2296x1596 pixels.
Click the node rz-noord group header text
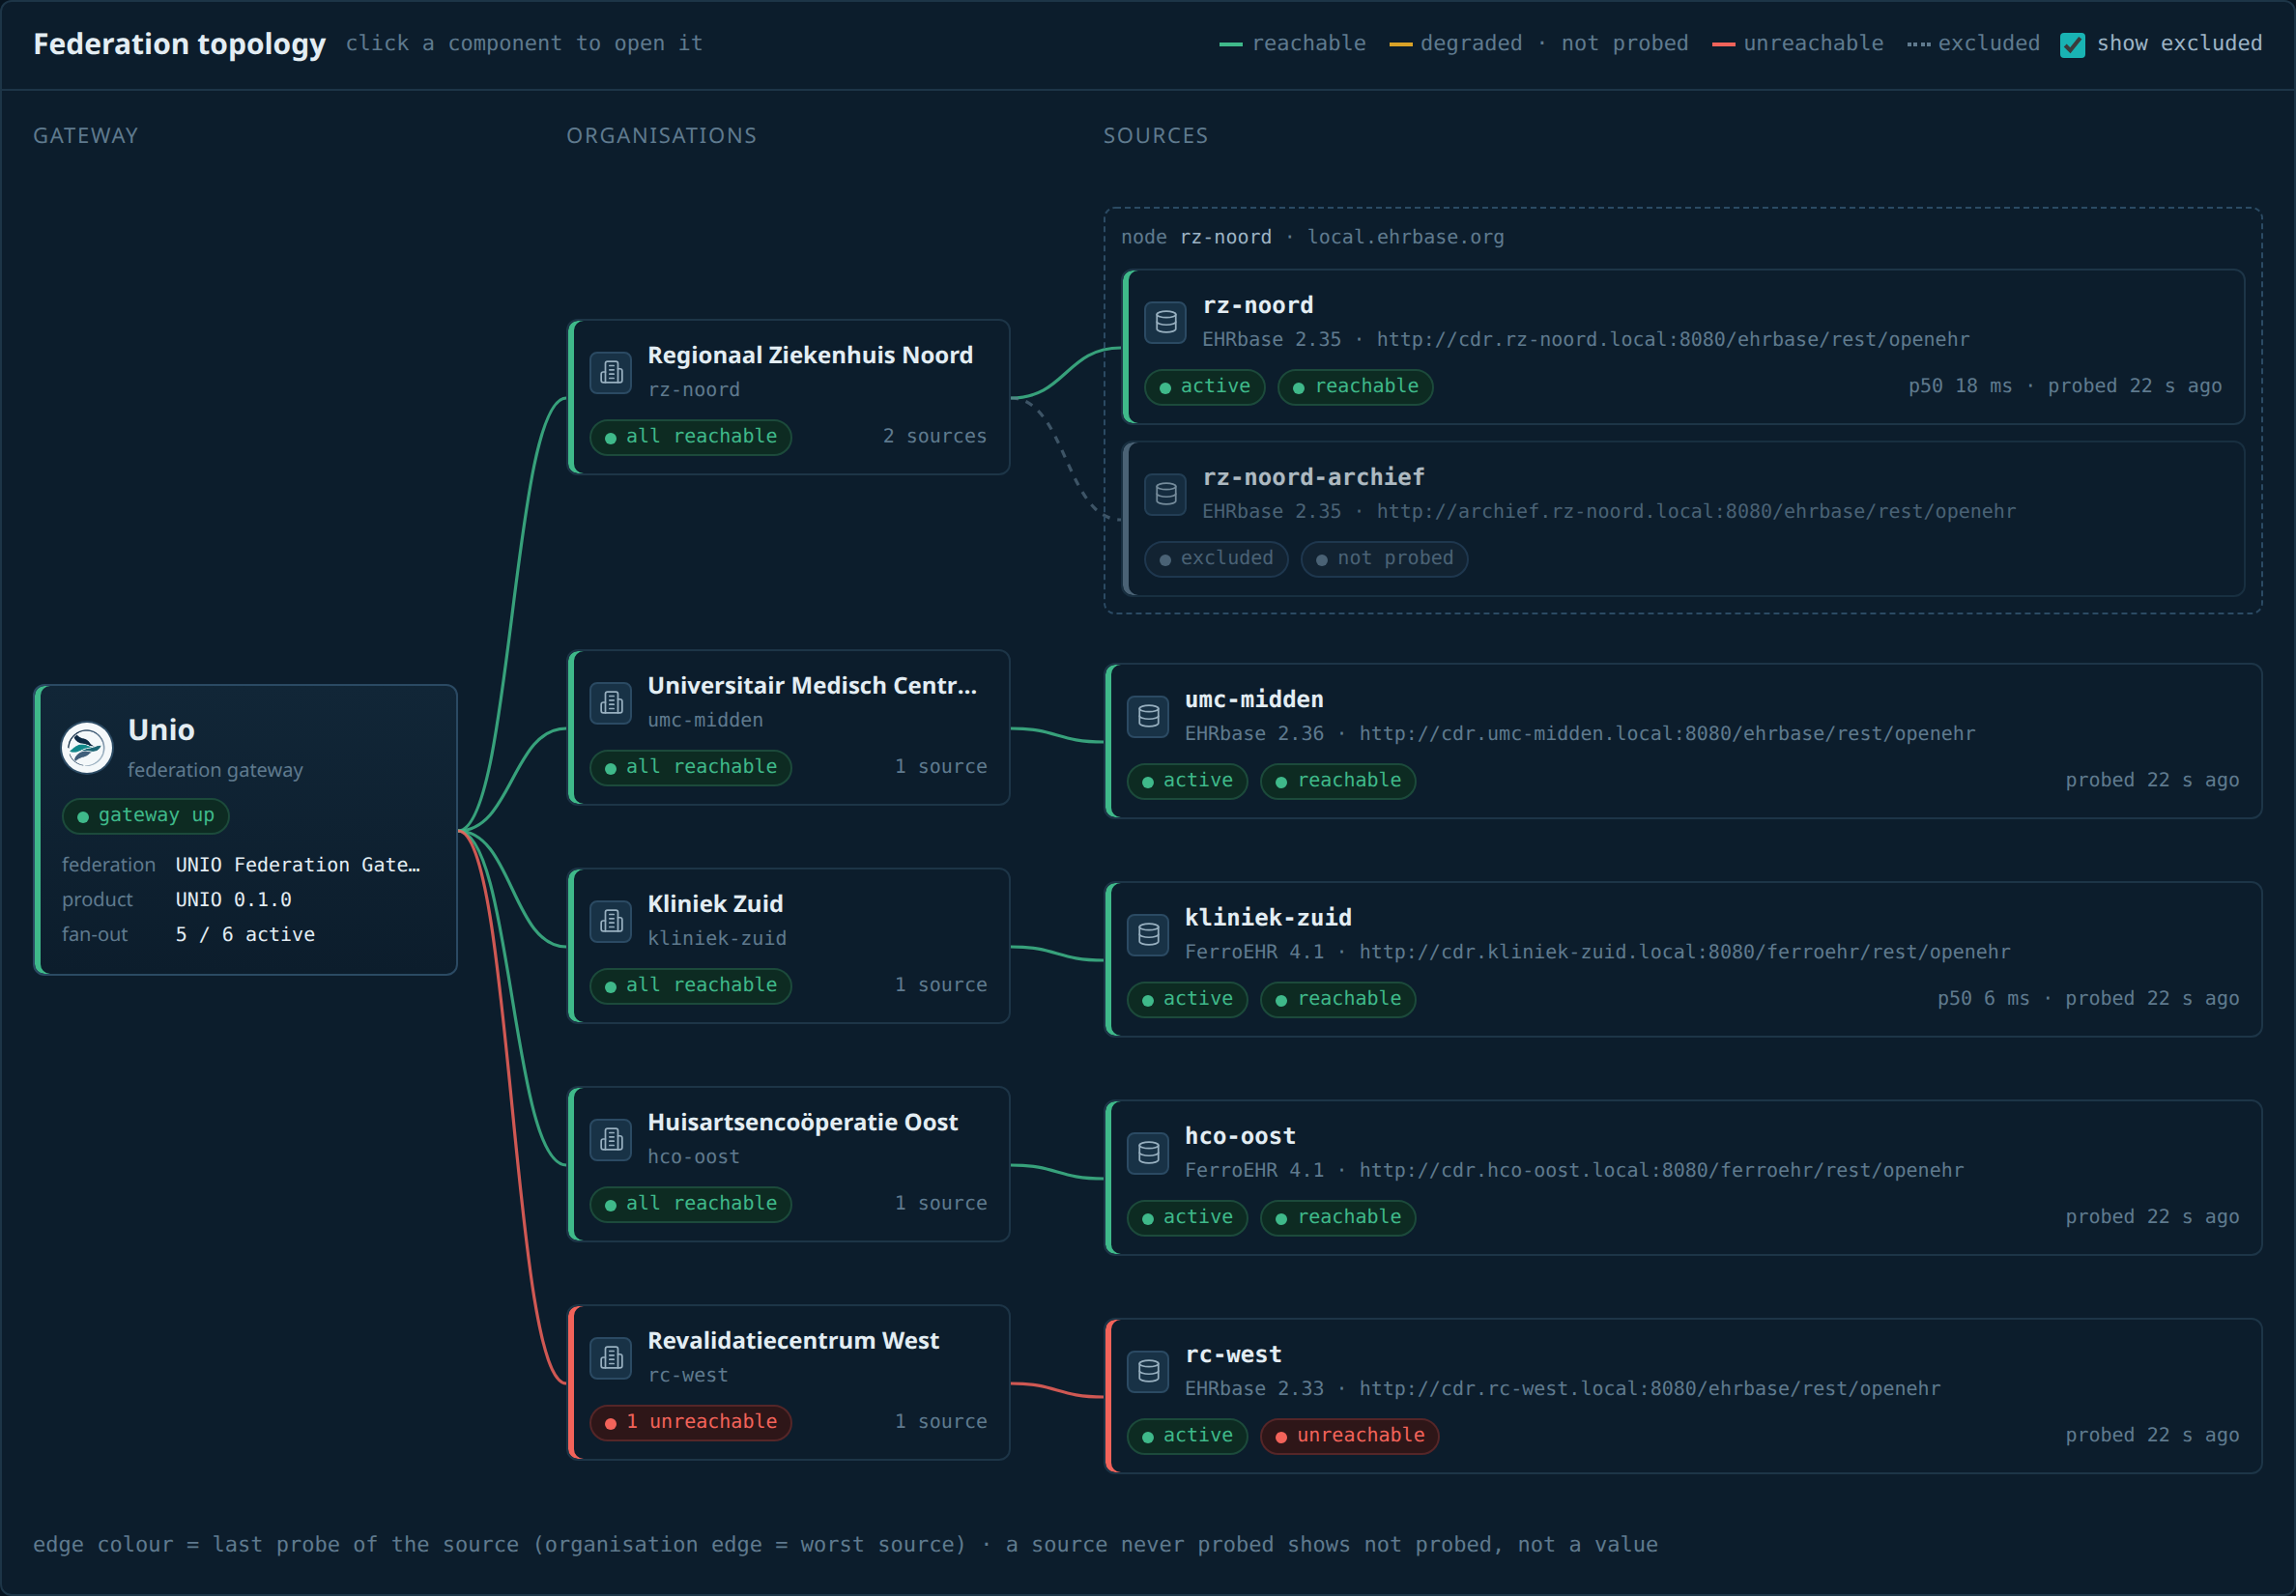pos(1312,237)
